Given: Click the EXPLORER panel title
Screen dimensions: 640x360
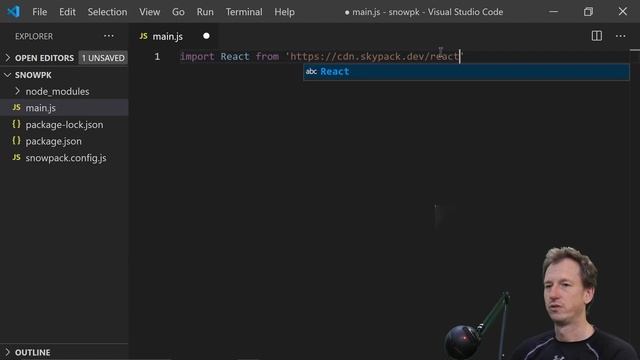Looking at the screenshot, I should [34, 36].
